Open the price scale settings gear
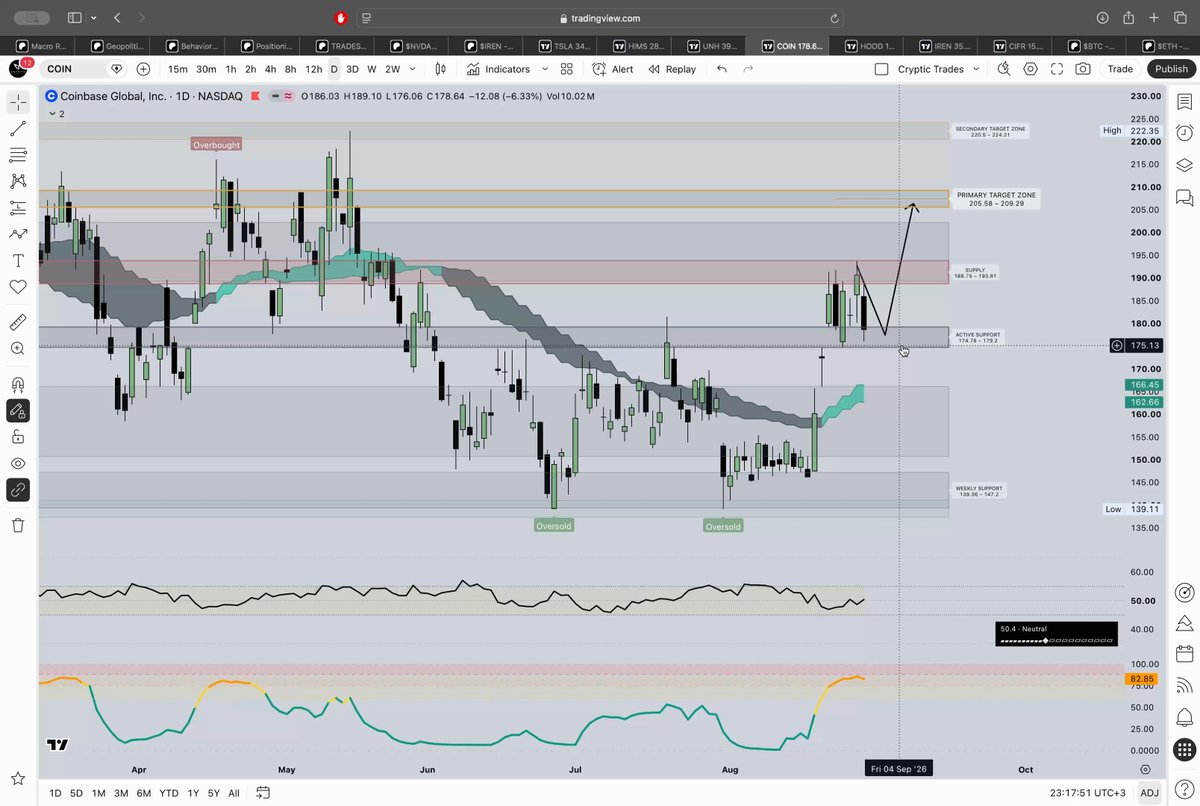This screenshot has width=1200, height=806. [x=1145, y=770]
